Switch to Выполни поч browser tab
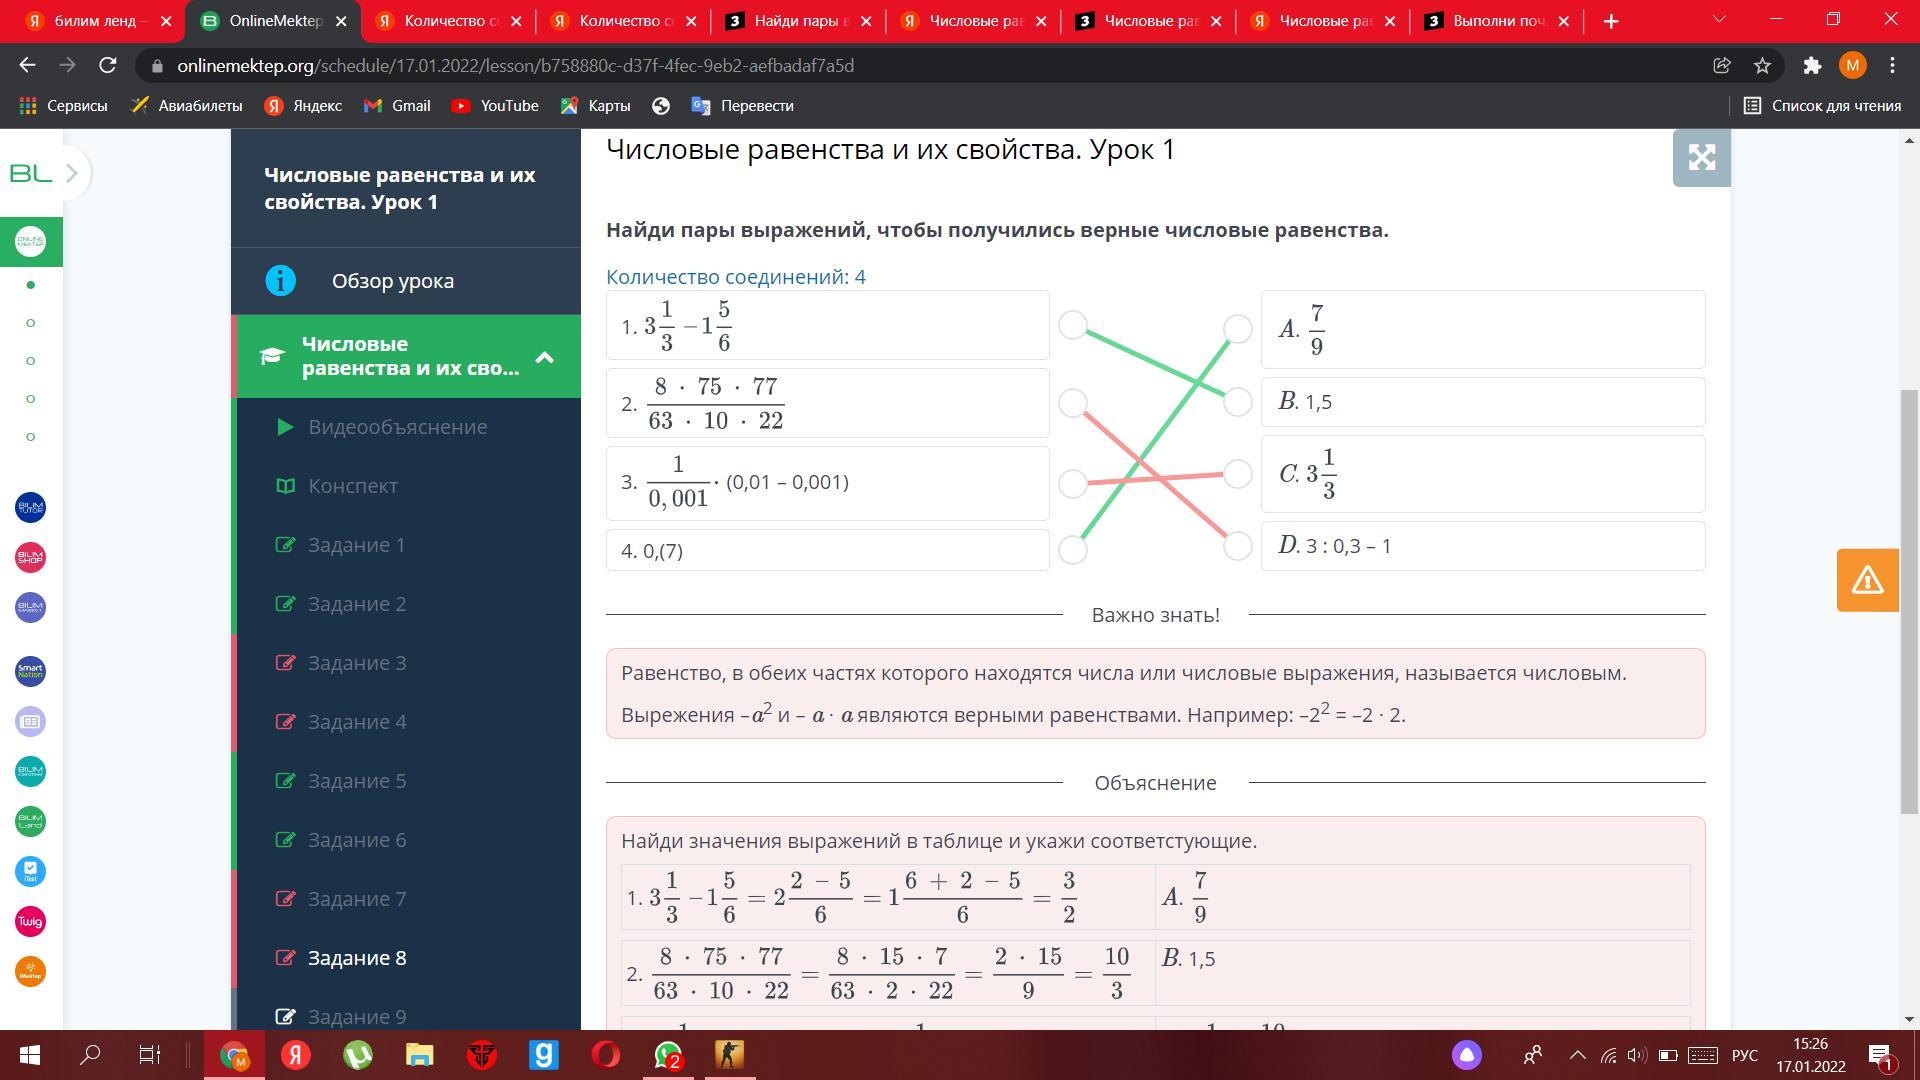 1497,21
